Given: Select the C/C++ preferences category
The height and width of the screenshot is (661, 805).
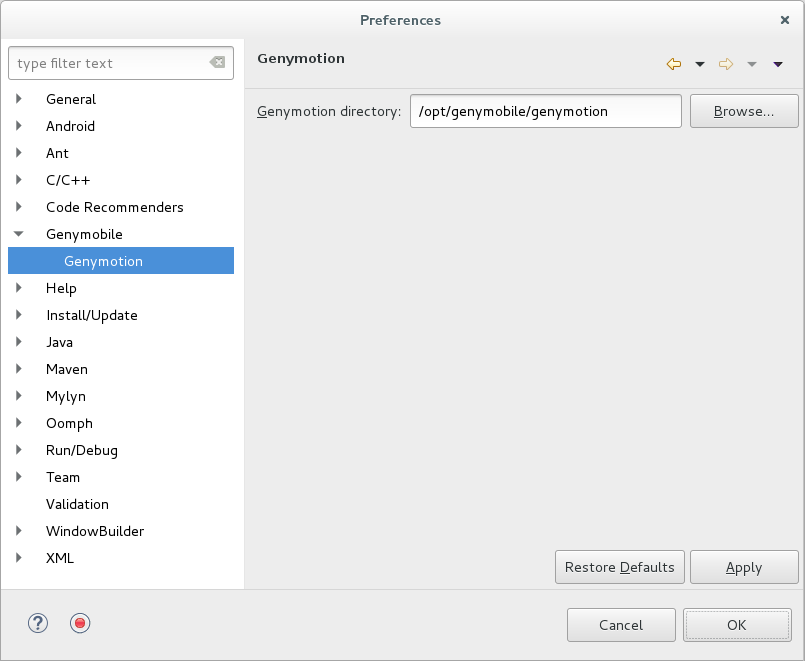Looking at the screenshot, I should point(68,180).
